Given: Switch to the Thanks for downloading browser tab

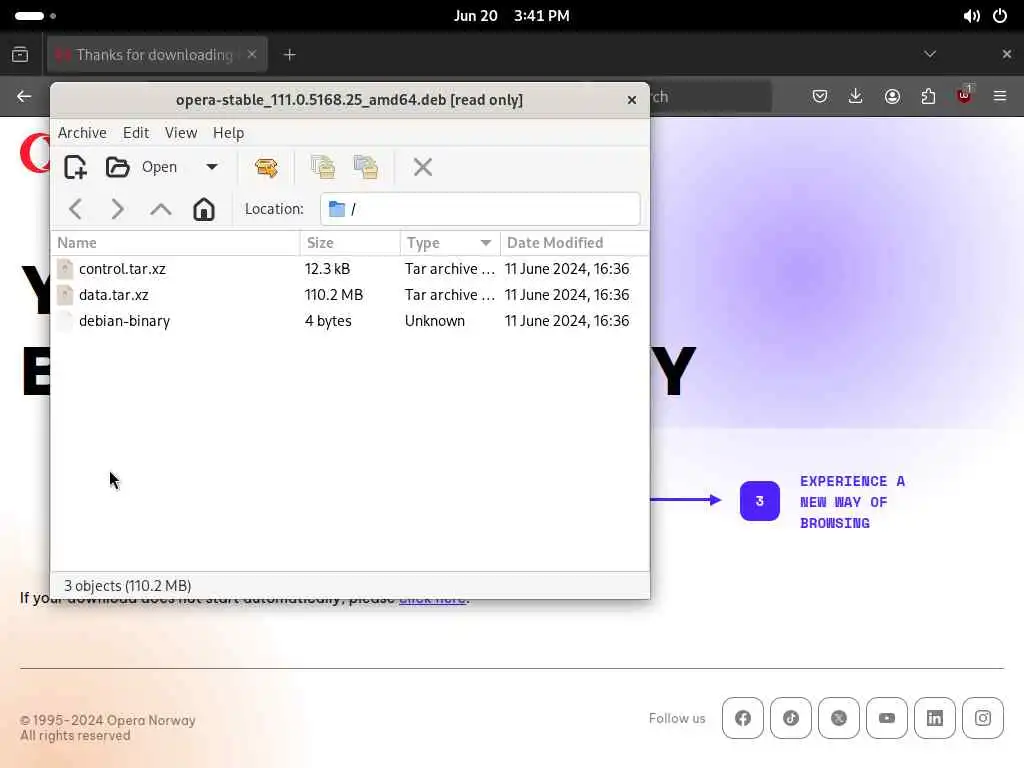Looking at the screenshot, I should (154, 55).
